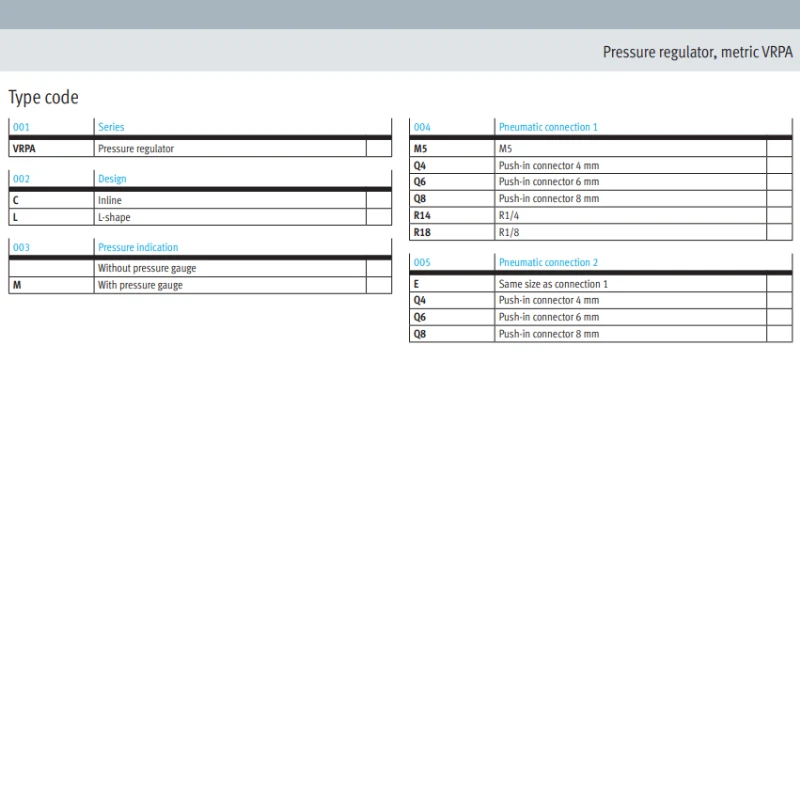Click 'Same size as connection 1' description
Screen dimensions: 800x800
pos(553,284)
